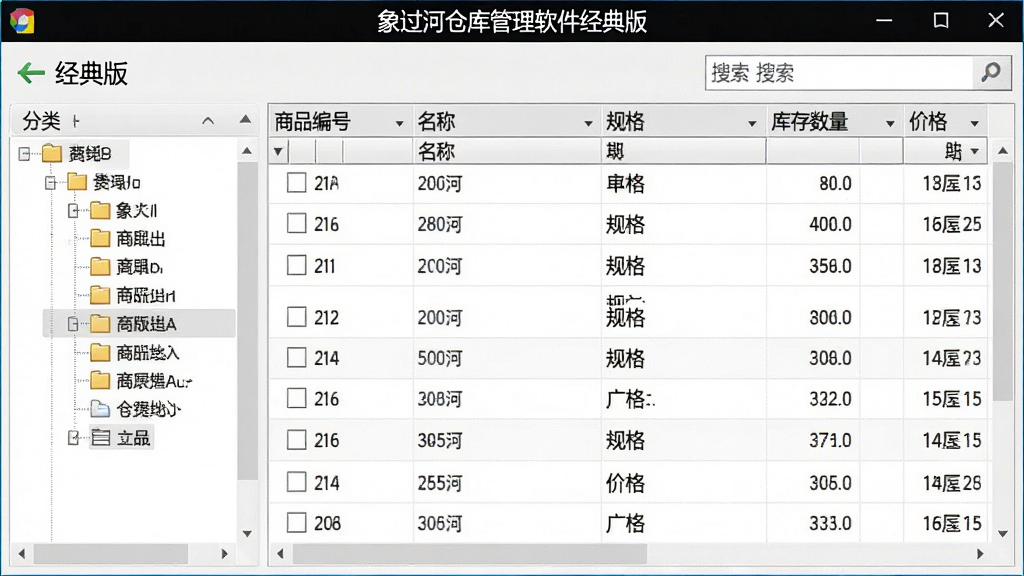The width and height of the screenshot is (1024, 576).
Task: Collapse the root folder tree node
Action: 25,154
